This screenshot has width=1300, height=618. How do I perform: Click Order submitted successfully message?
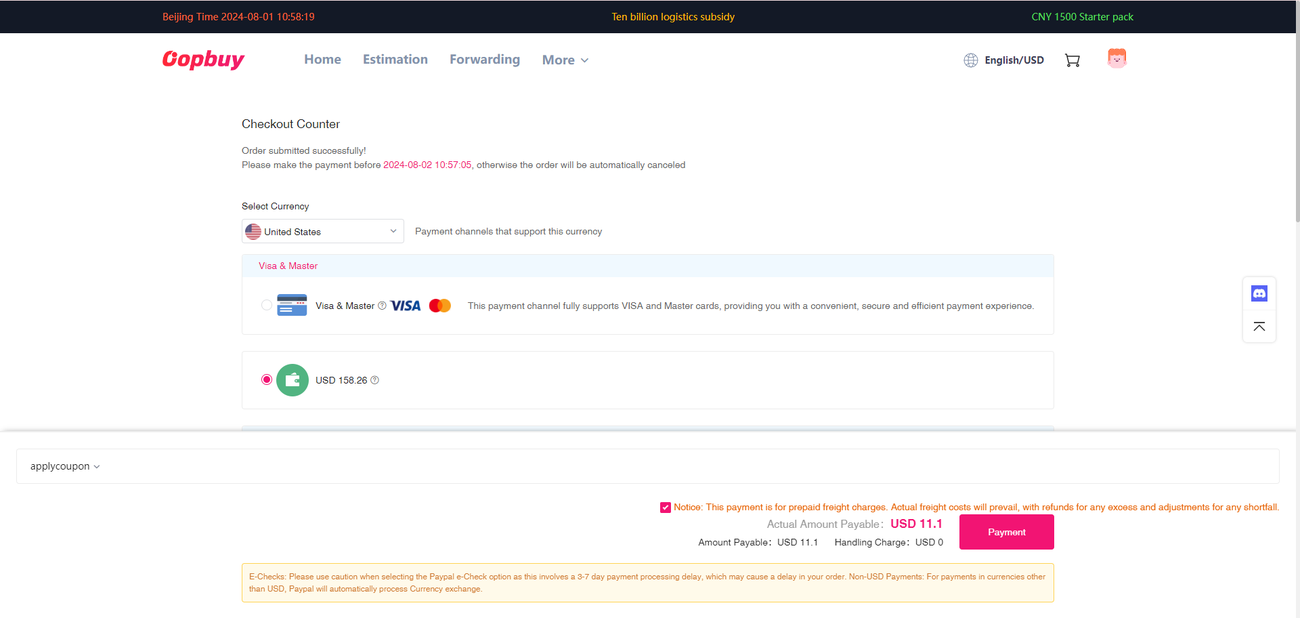pyautogui.click(x=304, y=151)
